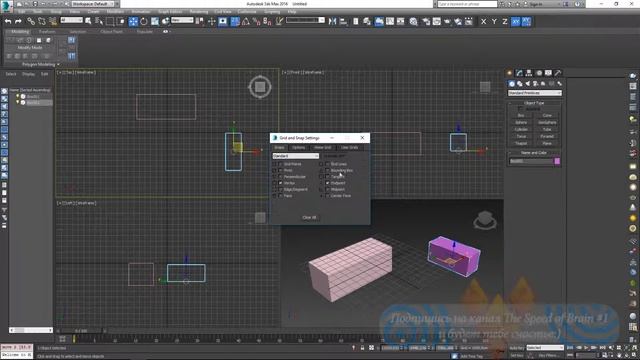Open the Motion command panel tab

pyautogui.click(x=539, y=73)
